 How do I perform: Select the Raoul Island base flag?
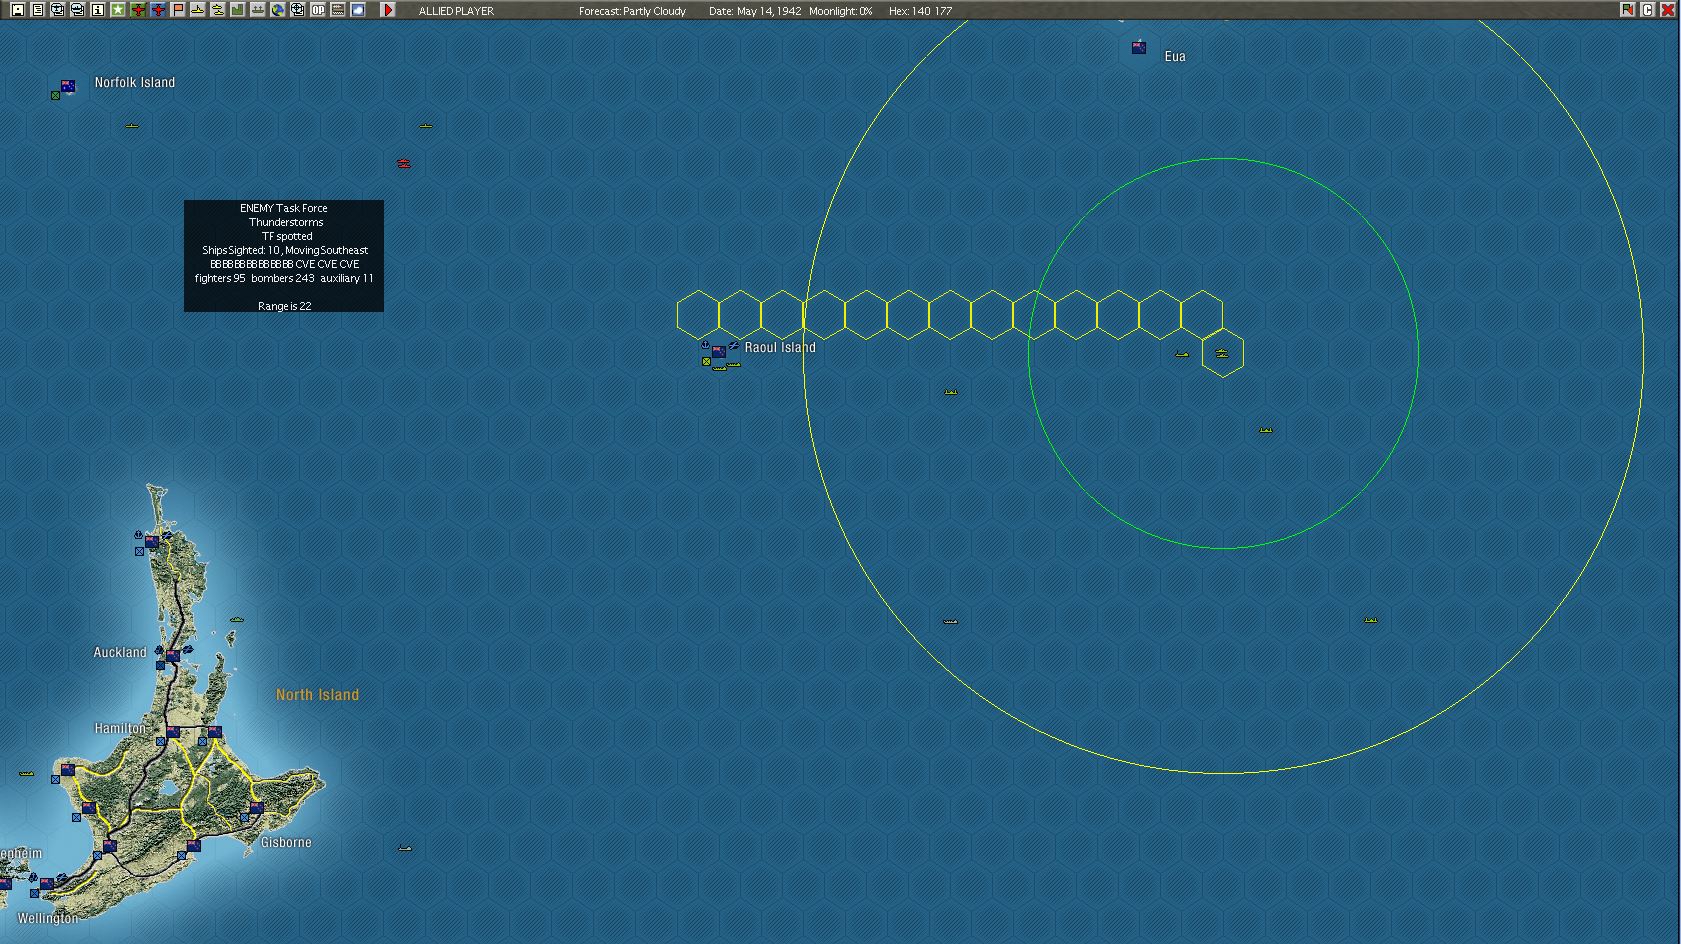(x=718, y=352)
